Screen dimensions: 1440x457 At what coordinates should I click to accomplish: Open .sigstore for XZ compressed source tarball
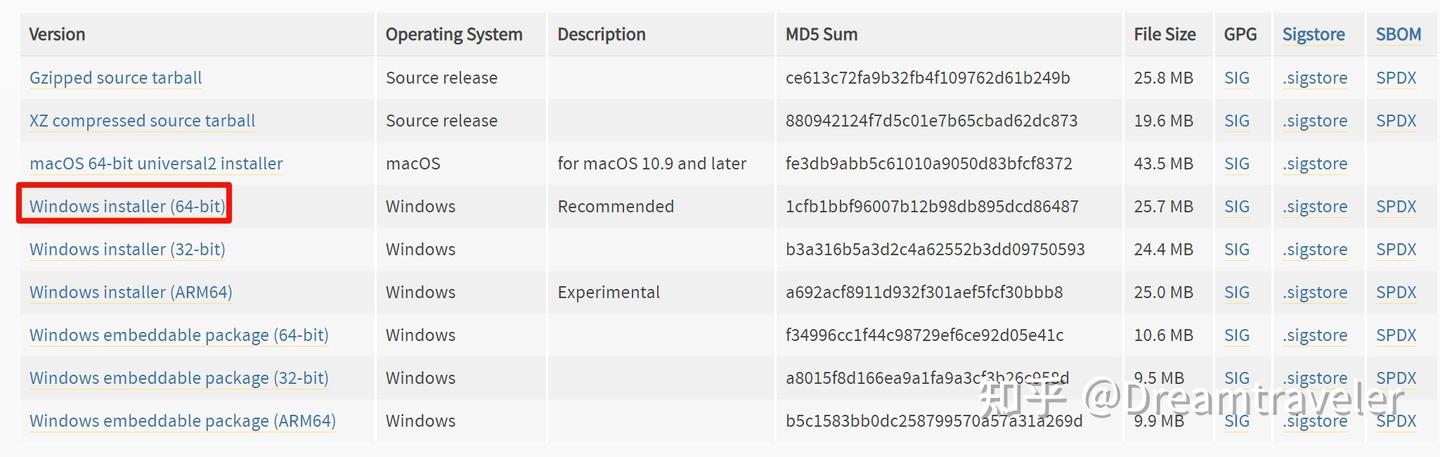pos(1315,121)
